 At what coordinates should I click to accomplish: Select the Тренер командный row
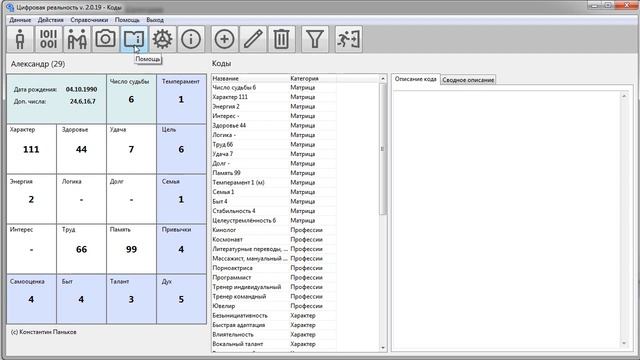pos(273,296)
